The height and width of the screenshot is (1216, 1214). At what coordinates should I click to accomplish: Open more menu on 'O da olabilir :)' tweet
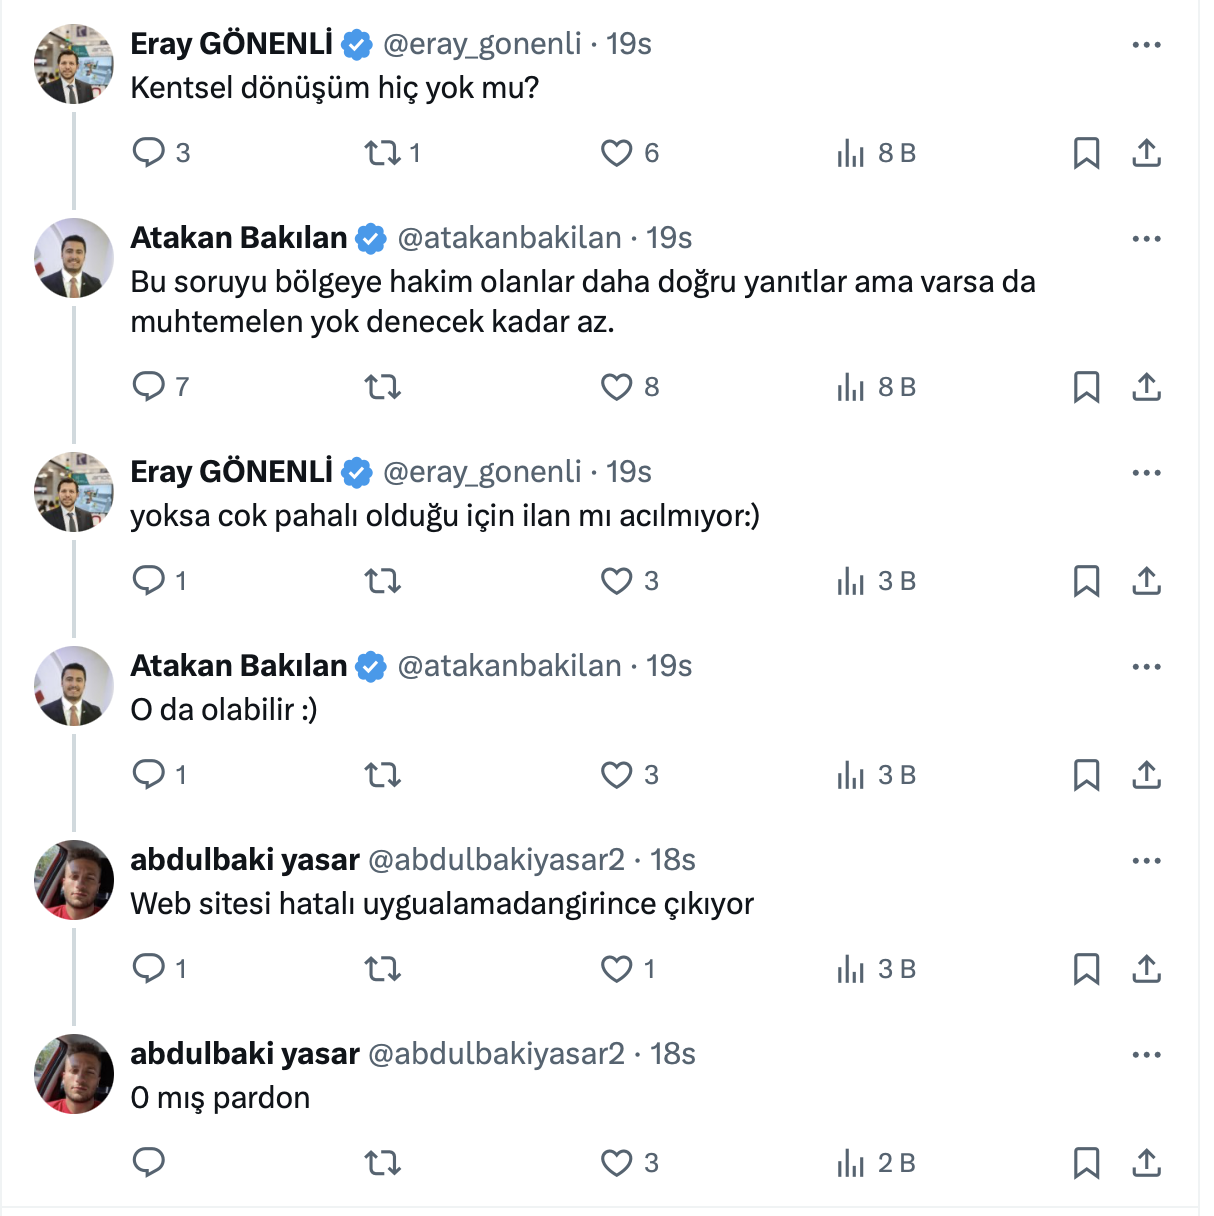(x=1146, y=667)
